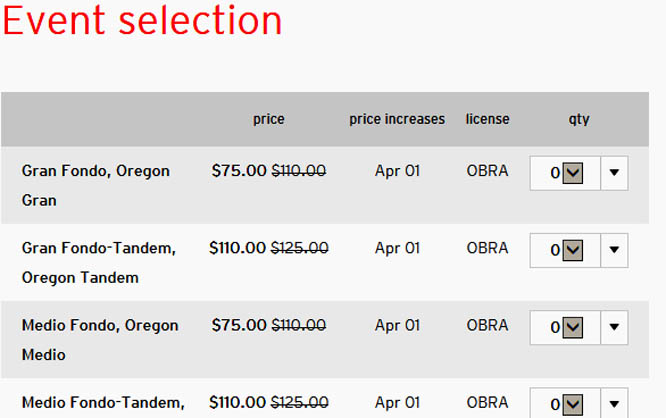Click struck-through $125.00 in Gran Fondo-Tandem row

(300, 248)
